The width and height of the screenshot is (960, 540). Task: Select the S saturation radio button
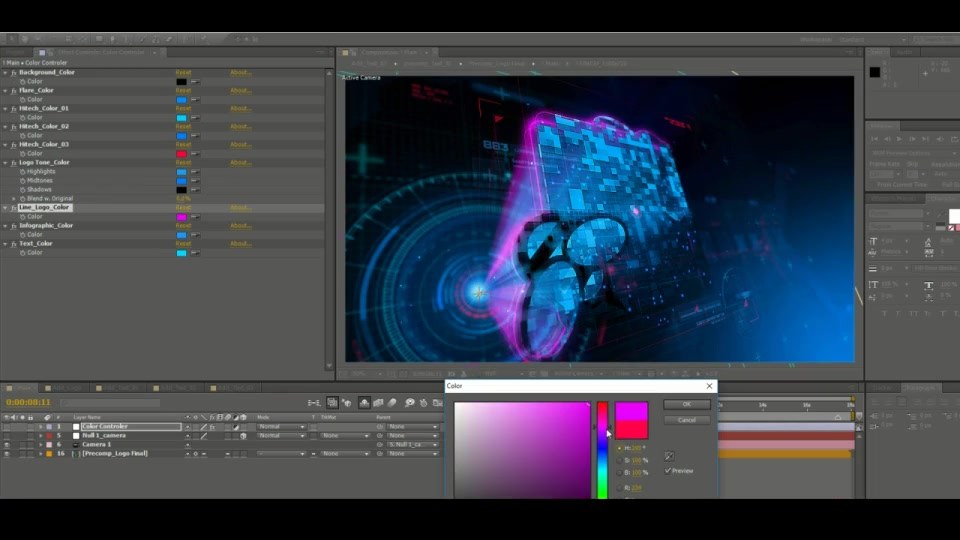[620, 460]
